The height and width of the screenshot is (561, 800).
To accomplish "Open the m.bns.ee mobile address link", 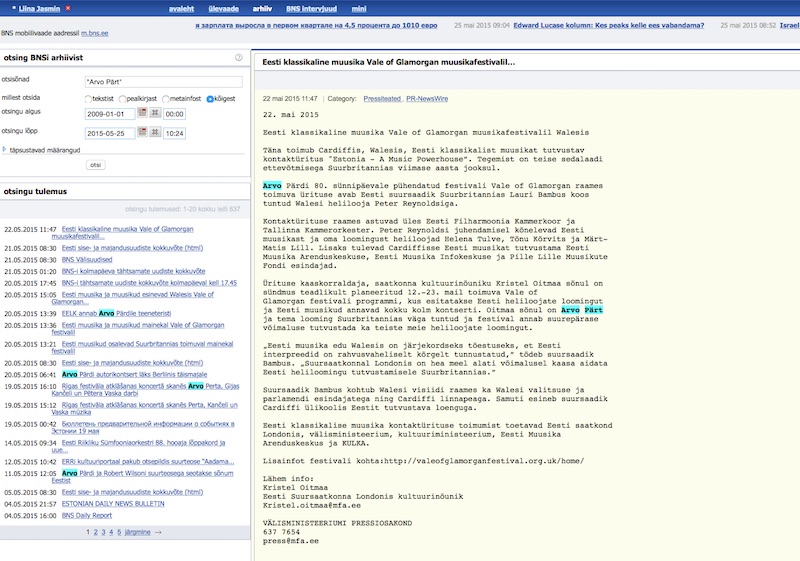I will coord(94,33).
